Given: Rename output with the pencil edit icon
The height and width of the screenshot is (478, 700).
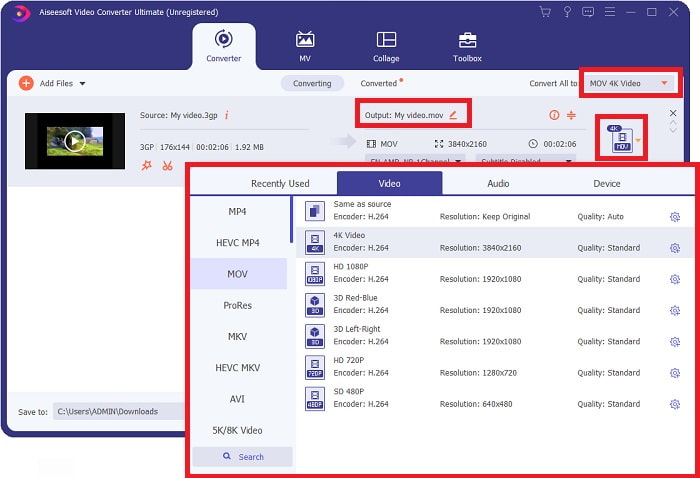Looking at the screenshot, I should 453,115.
